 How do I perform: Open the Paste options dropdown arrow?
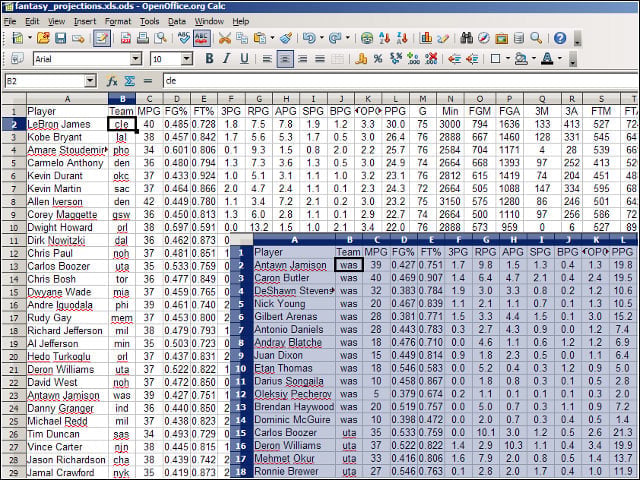pos(272,38)
